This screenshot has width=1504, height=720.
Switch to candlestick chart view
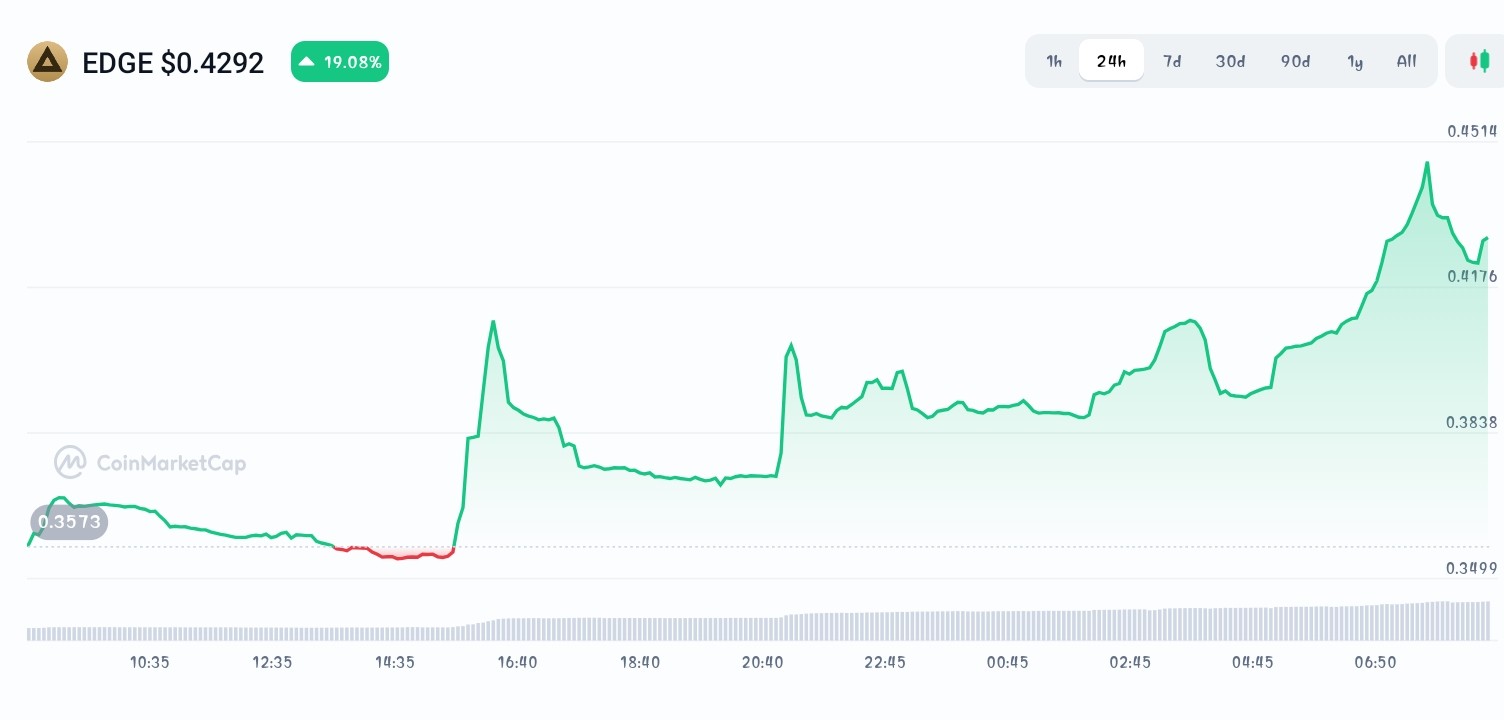(1479, 61)
